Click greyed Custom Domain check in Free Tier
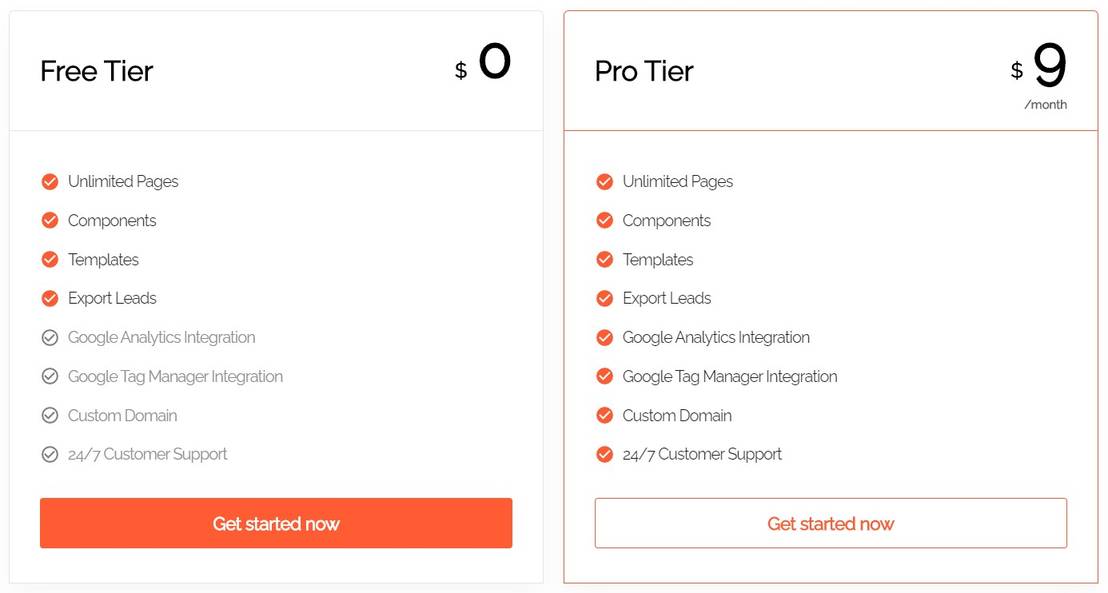This screenshot has height=593, width=1108. pos(50,415)
